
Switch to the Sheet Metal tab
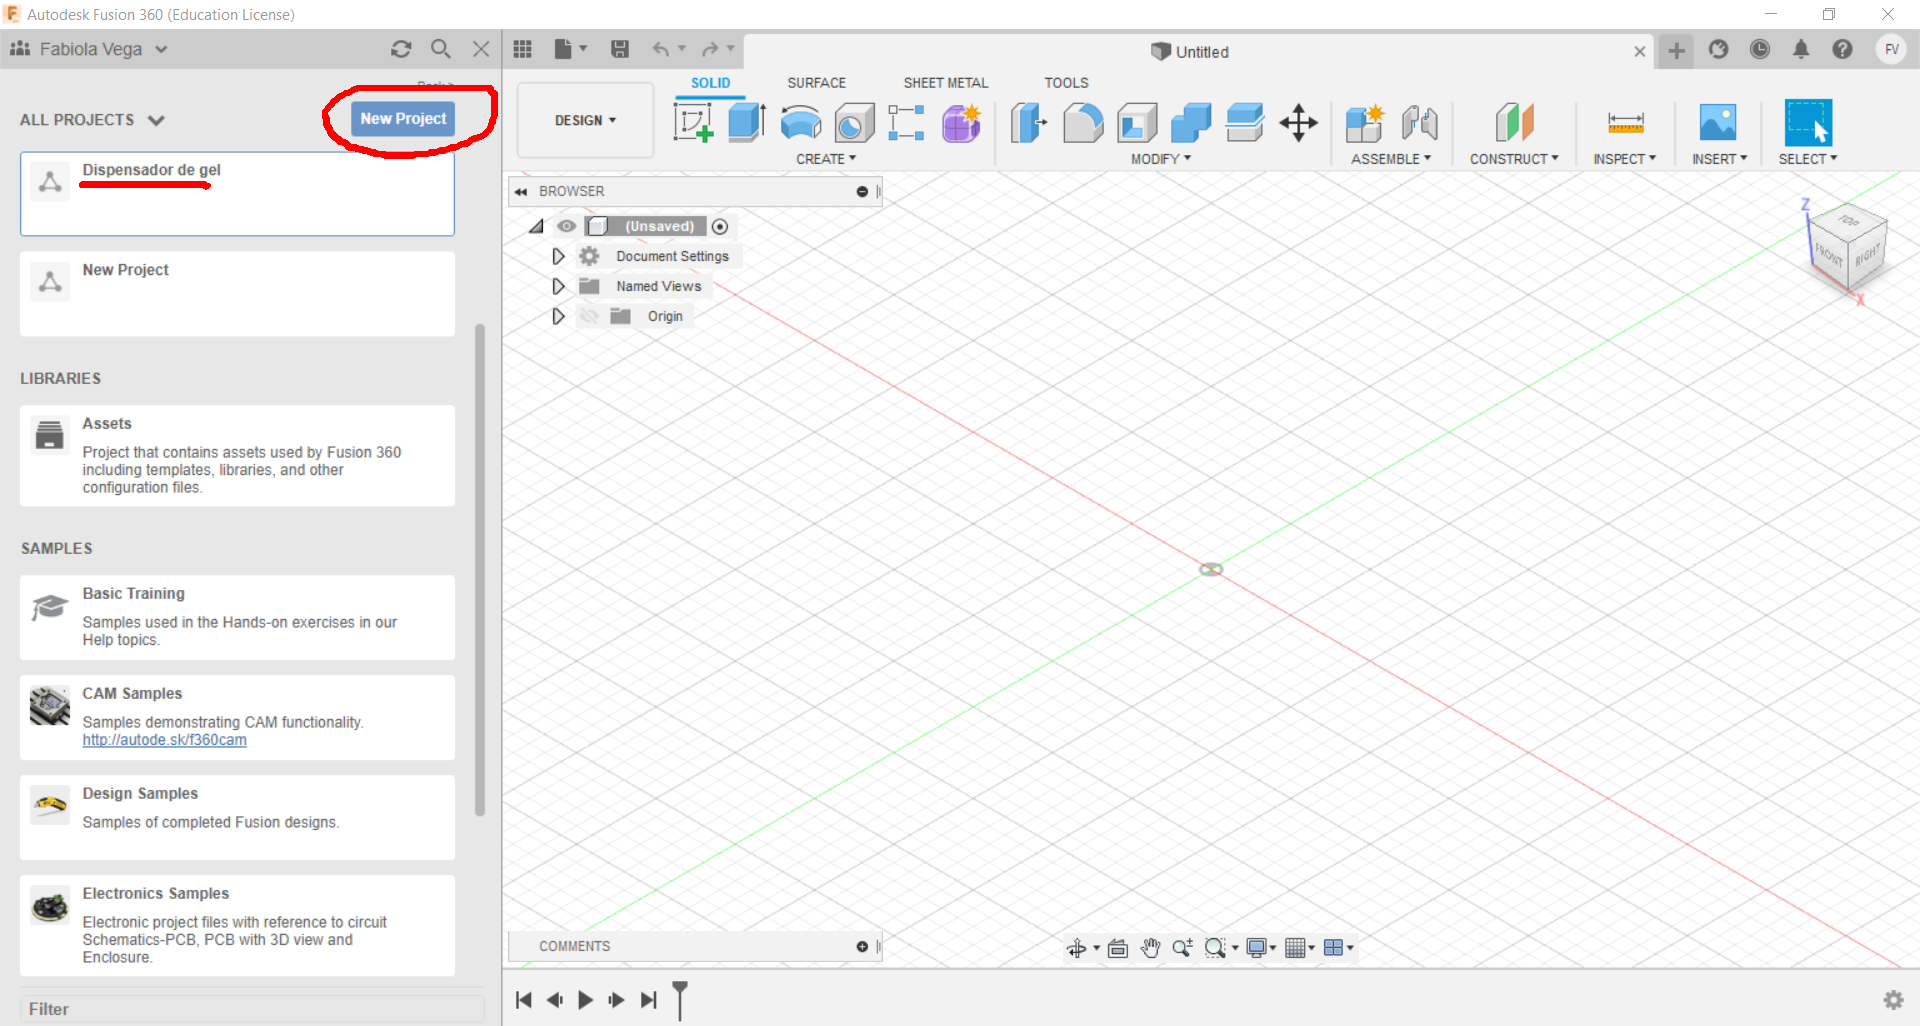pyautogui.click(x=945, y=82)
